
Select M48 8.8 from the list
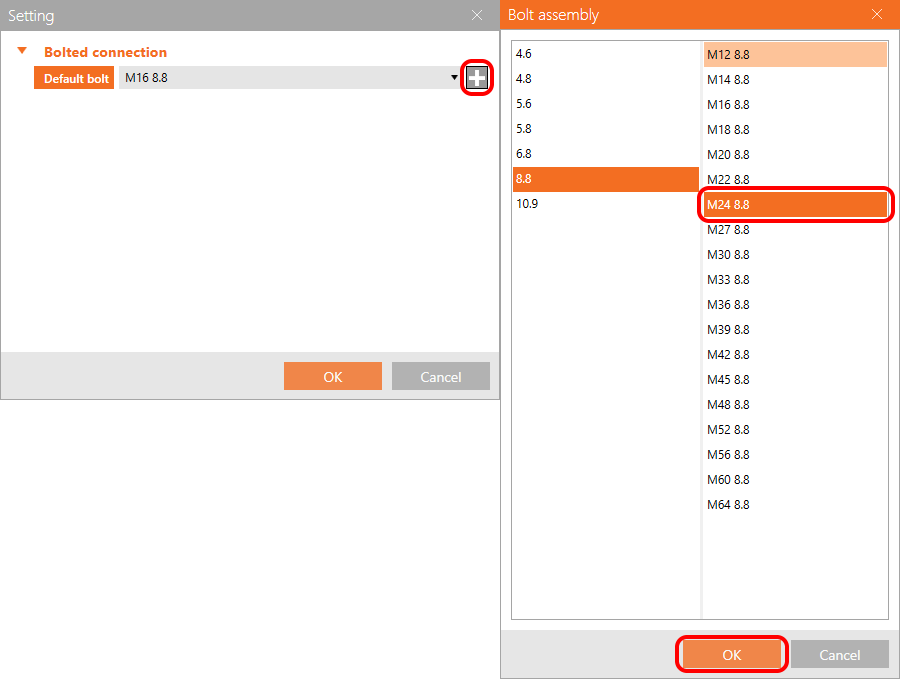tap(795, 404)
